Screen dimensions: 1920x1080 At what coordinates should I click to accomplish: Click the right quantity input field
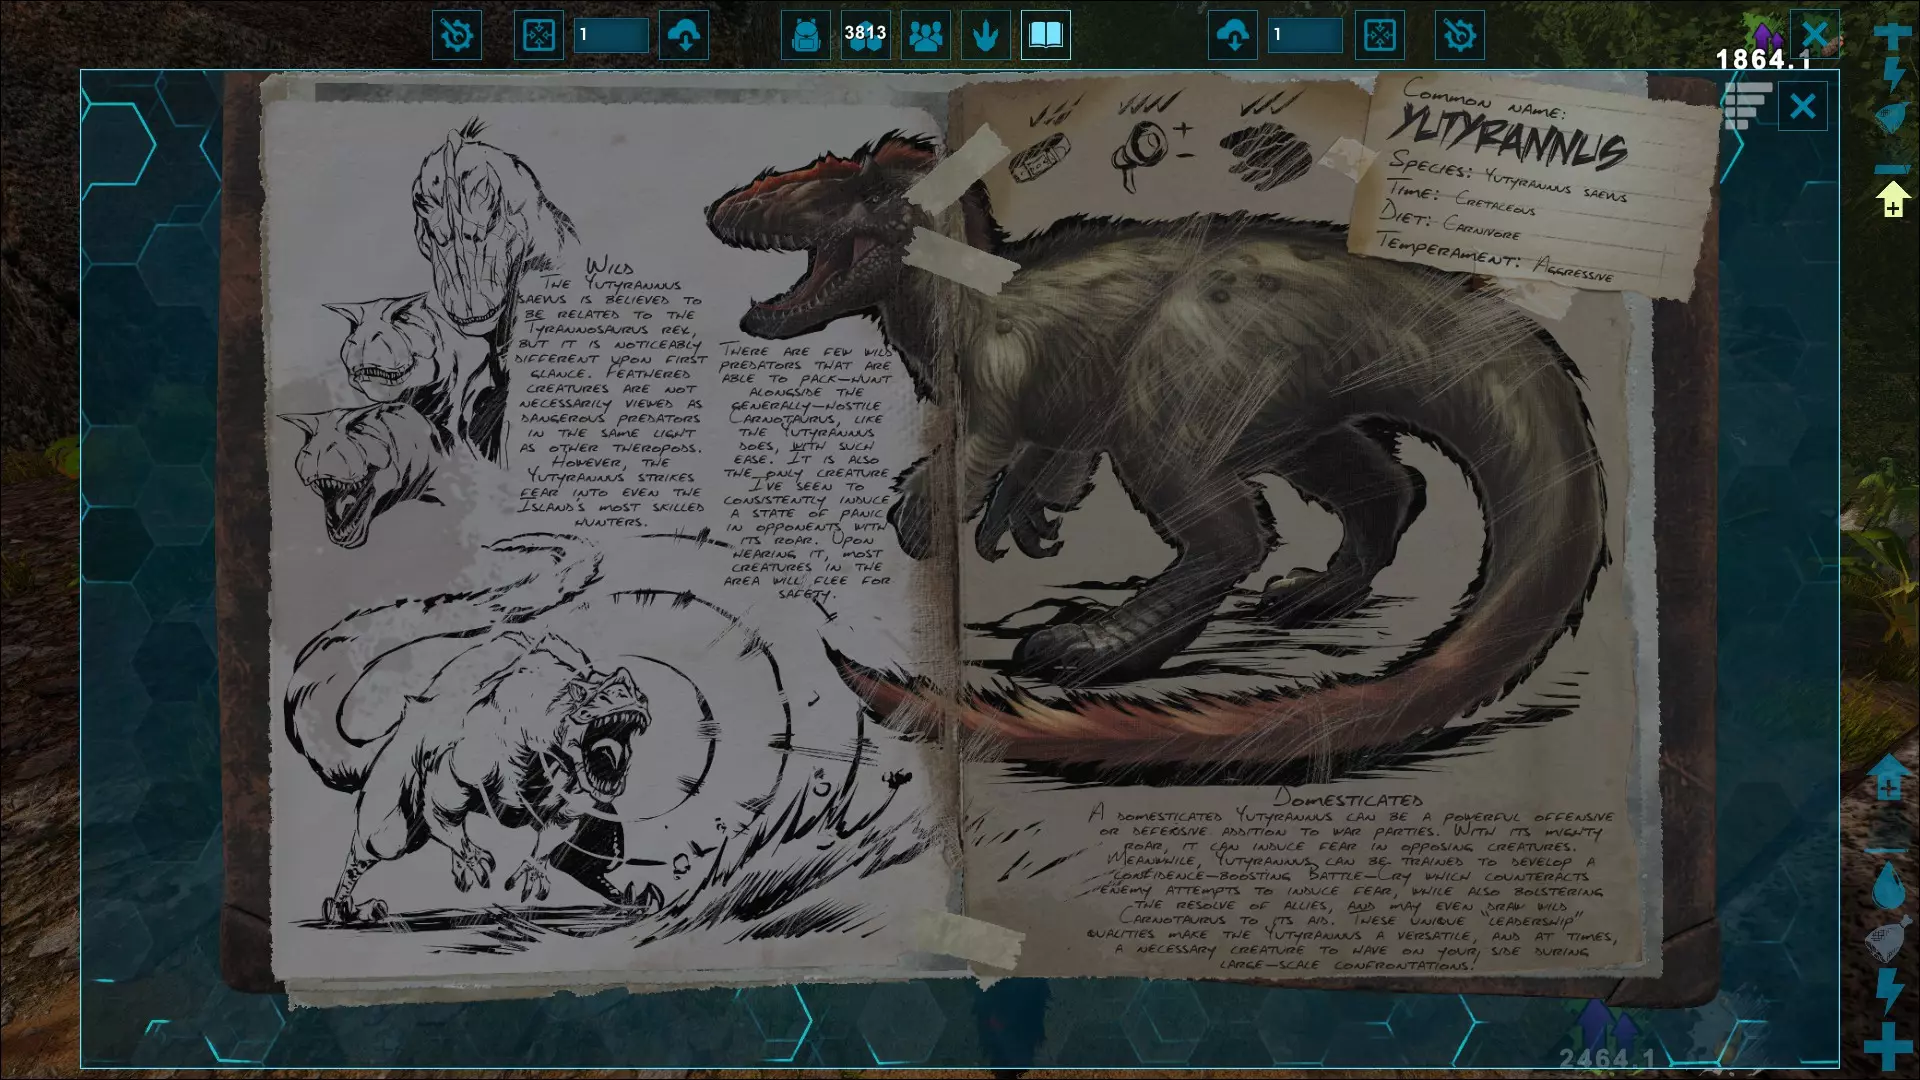(x=1304, y=36)
